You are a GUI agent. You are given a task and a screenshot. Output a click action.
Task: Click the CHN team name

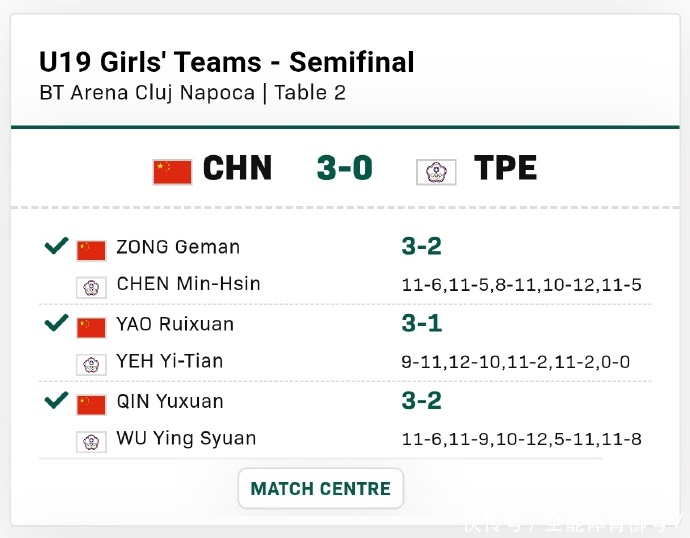tap(237, 168)
